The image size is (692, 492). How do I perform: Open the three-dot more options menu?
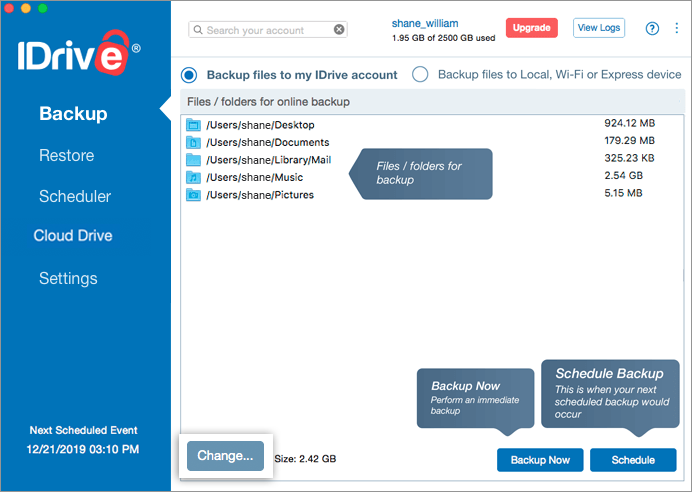click(x=676, y=28)
